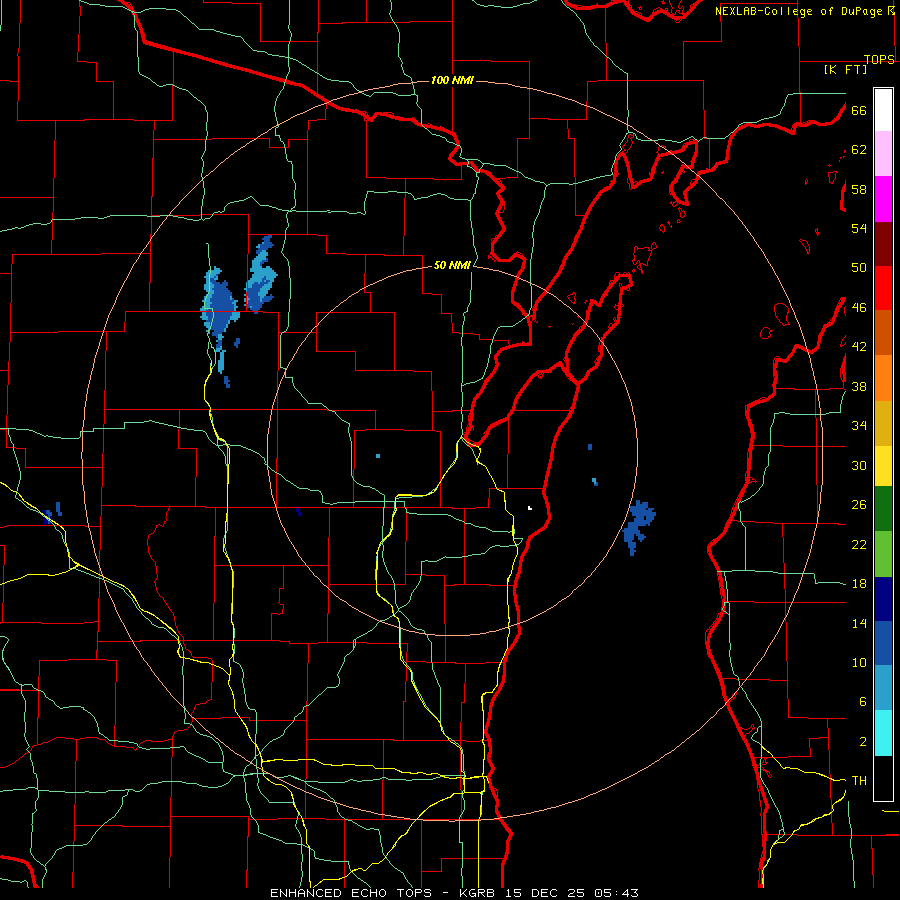This screenshot has width=900, height=900.
Task: Click the "22" scale label
Action: click(859, 545)
